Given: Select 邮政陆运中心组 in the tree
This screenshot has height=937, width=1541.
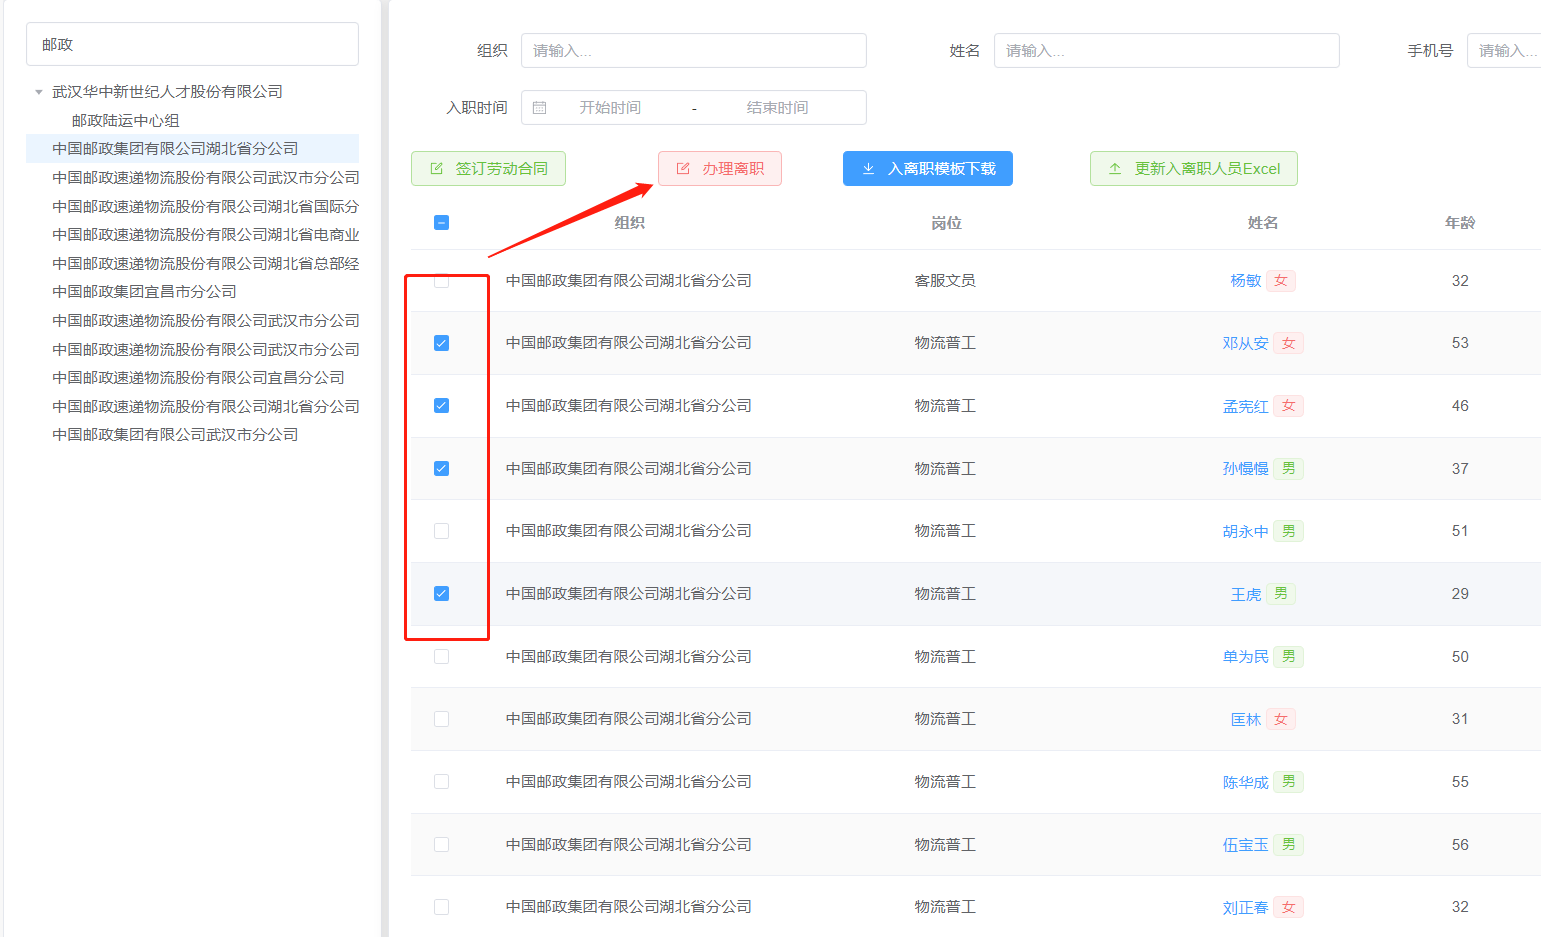Looking at the screenshot, I should (x=126, y=120).
